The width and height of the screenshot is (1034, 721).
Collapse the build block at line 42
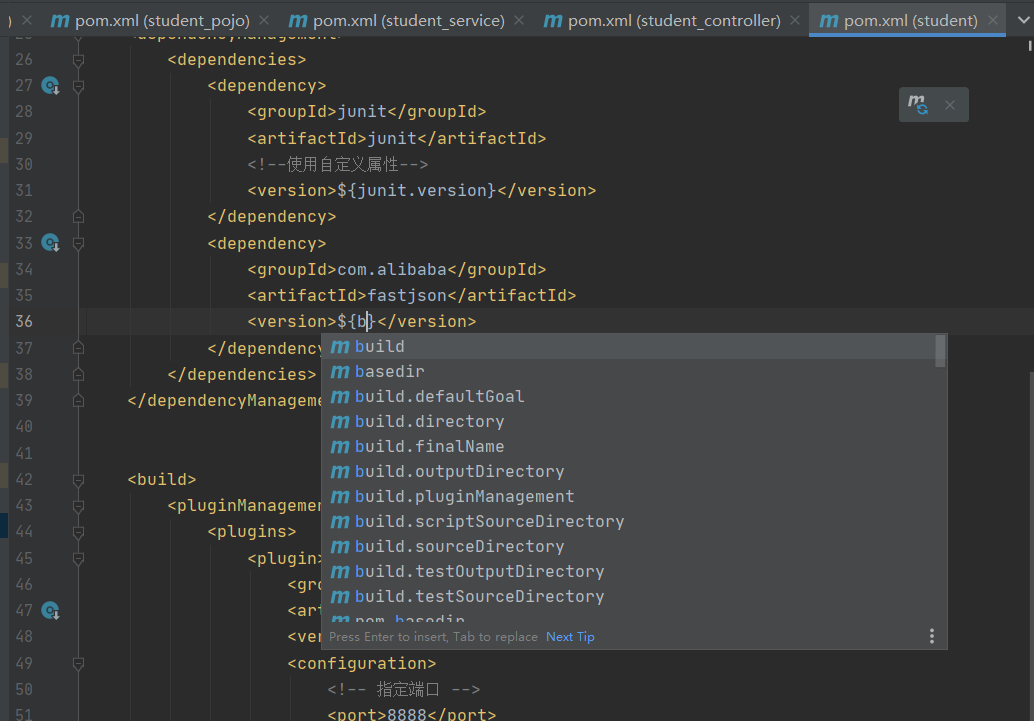click(78, 480)
